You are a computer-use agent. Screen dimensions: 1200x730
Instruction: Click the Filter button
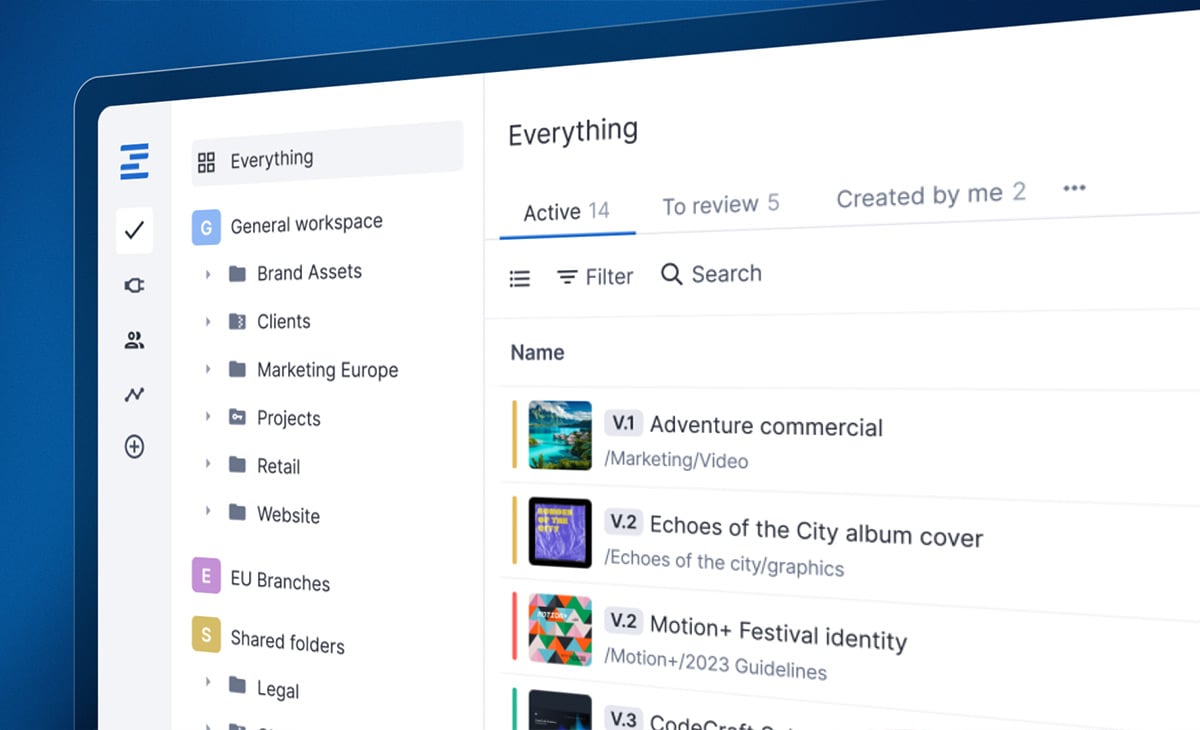[x=595, y=277]
